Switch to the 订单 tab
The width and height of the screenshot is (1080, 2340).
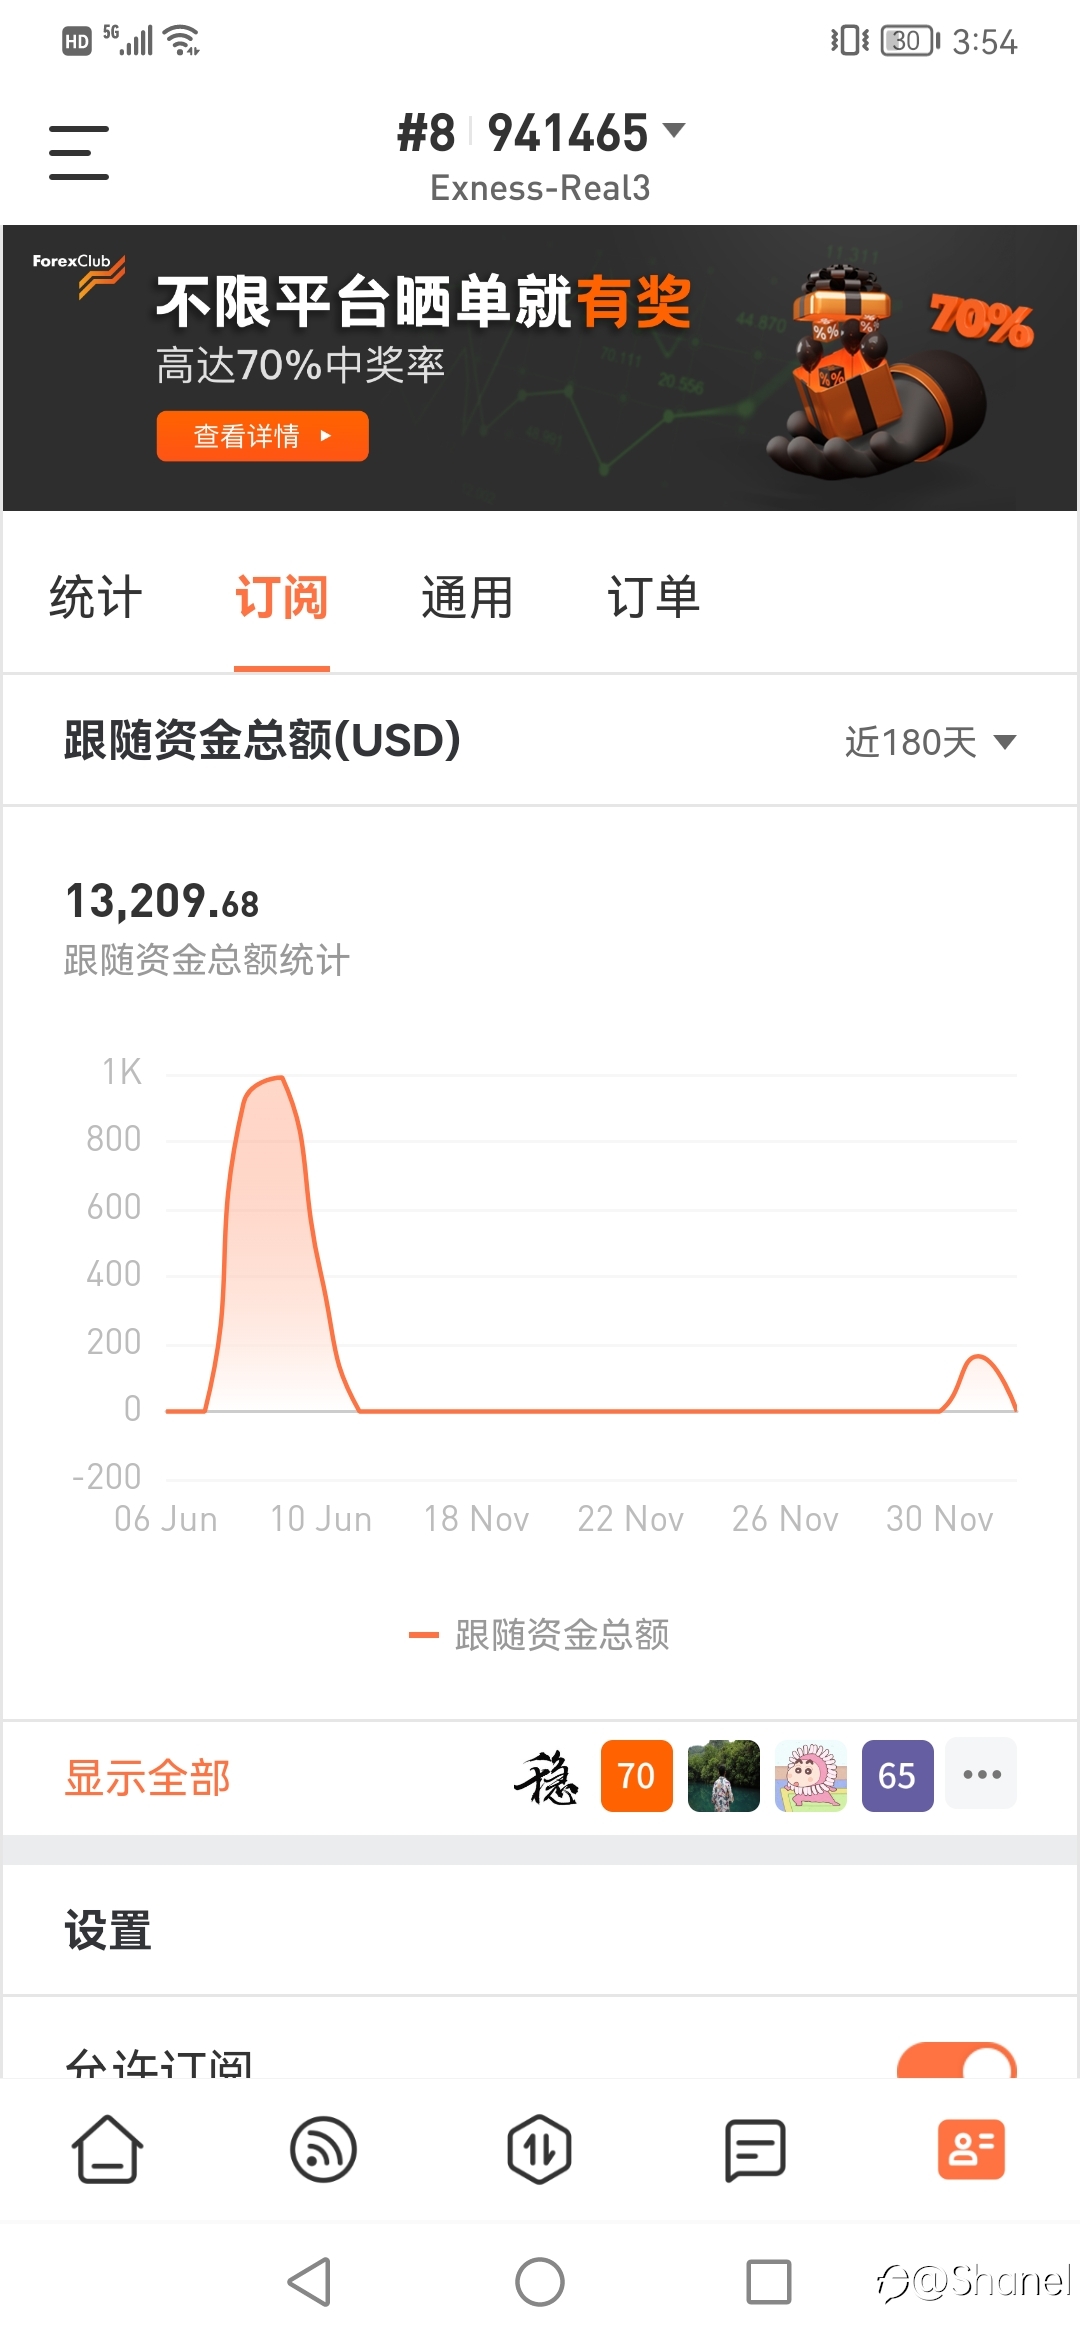point(653,597)
